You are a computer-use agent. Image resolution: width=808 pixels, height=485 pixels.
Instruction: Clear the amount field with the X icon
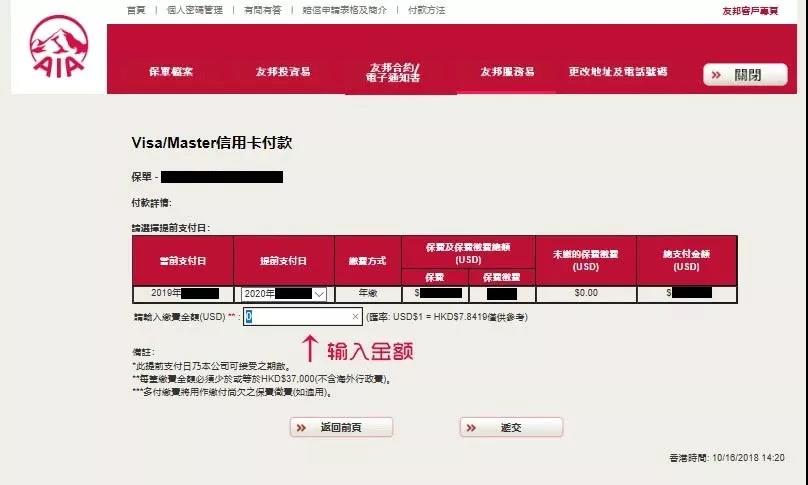coord(355,317)
